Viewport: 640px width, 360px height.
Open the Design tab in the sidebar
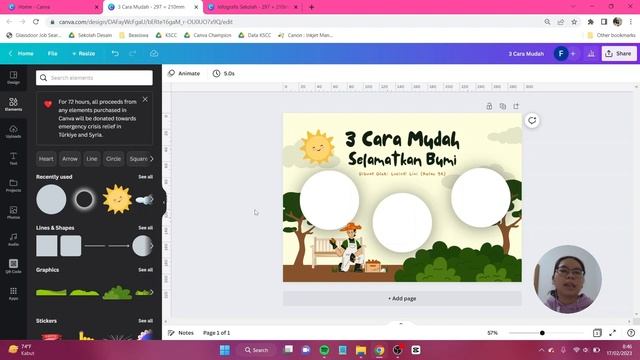13,78
